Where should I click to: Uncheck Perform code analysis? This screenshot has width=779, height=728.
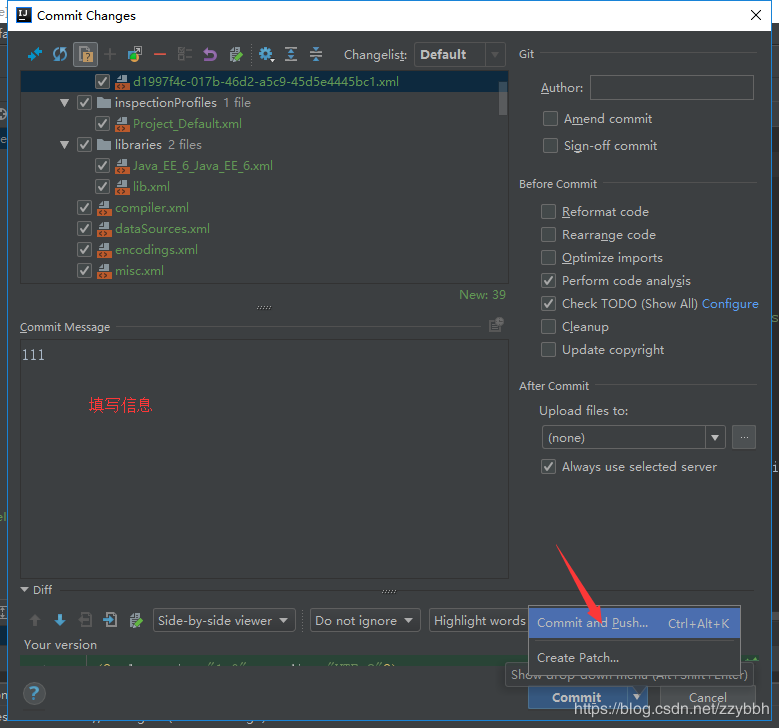click(x=548, y=281)
